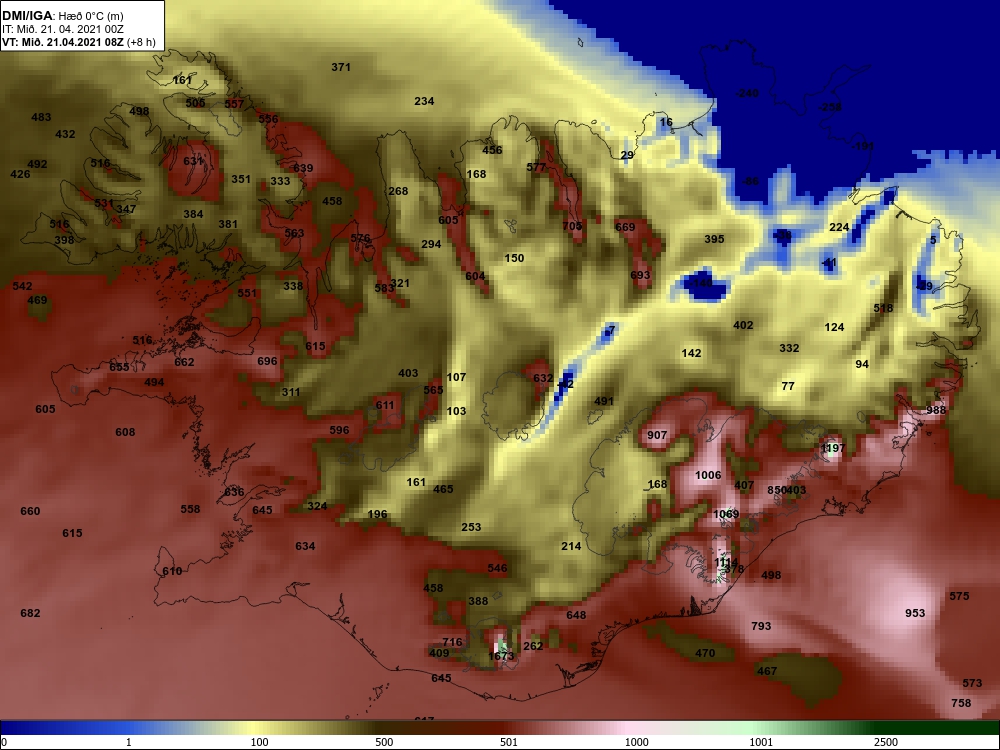Click the pale yellow color scale section near 100
Viewport: 1000px width, 750px height.
point(255,728)
